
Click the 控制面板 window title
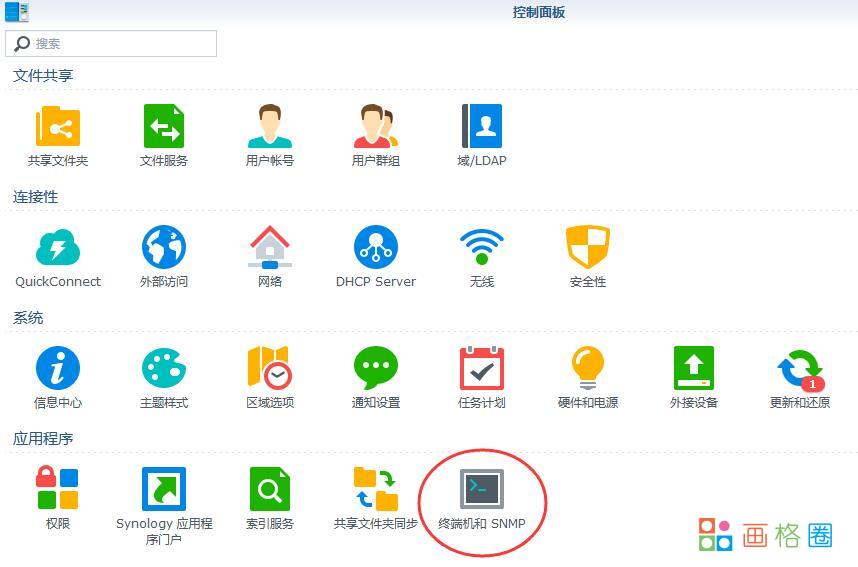coord(539,12)
